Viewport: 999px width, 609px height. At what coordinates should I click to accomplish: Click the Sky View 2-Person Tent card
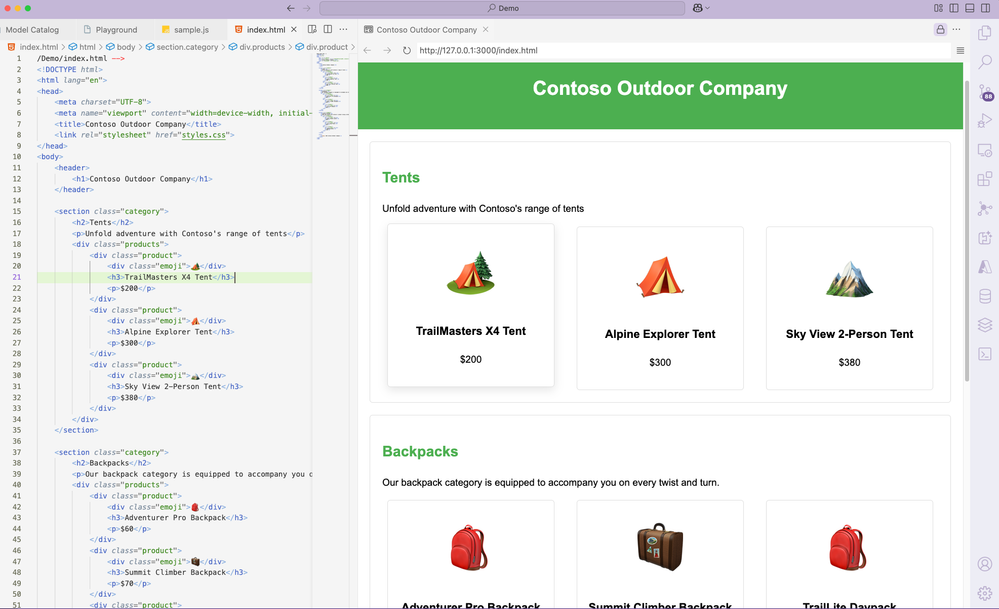(x=849, y=308)
